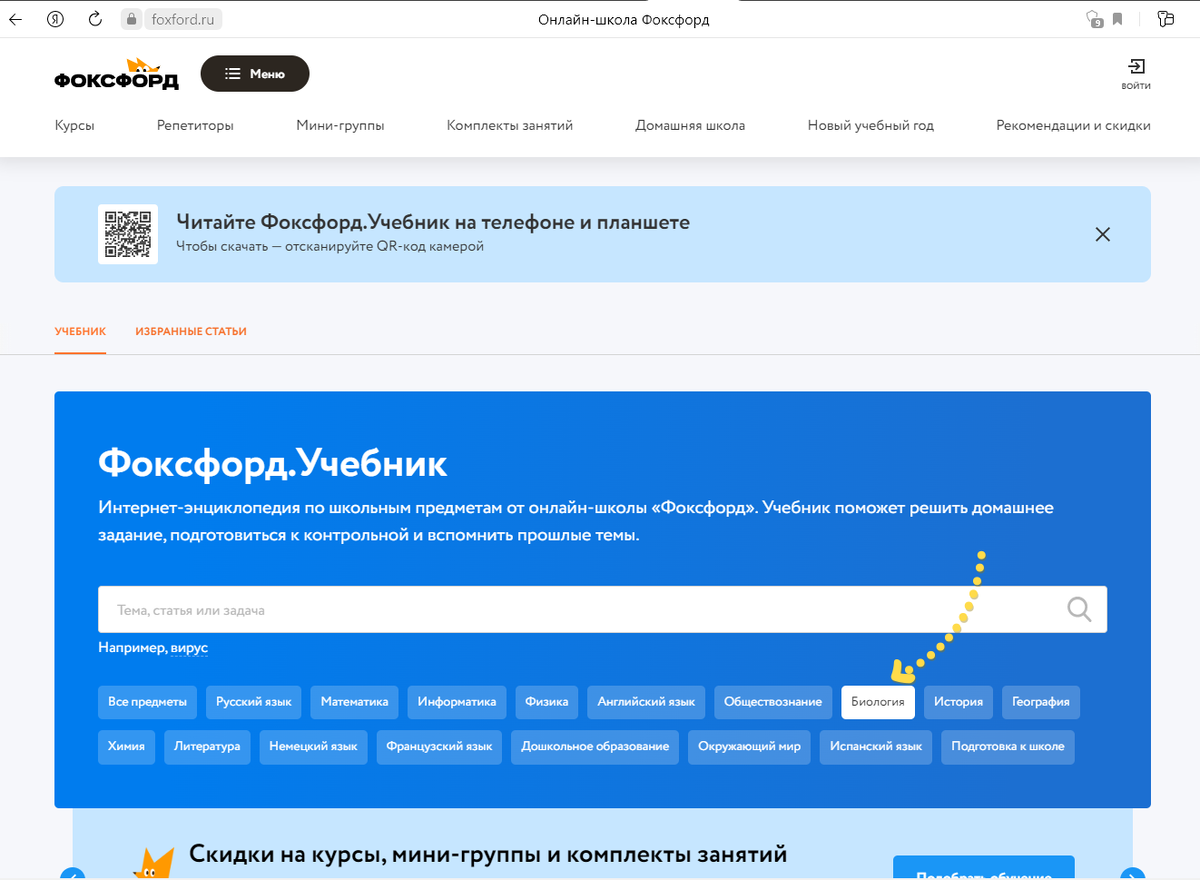
Task: Open Комплекты занятий
Action: click(x=510, y=126)
